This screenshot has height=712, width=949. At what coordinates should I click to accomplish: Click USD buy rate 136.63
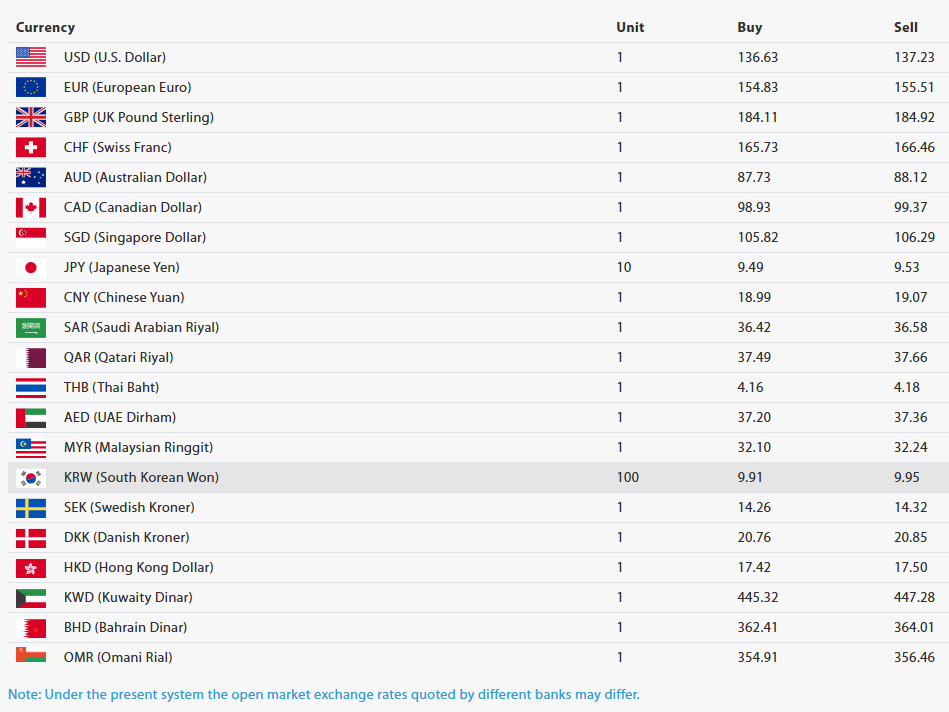tap(757, 57)
